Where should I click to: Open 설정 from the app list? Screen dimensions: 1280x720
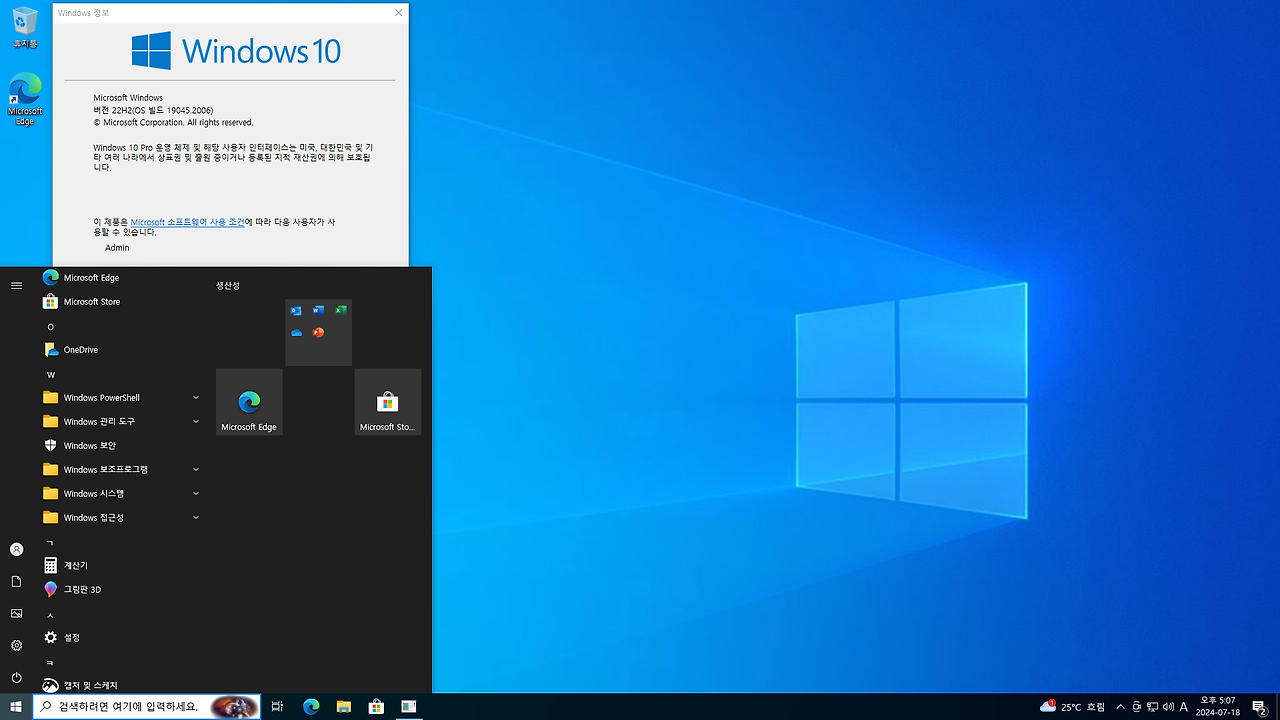[x=120, y=638]
